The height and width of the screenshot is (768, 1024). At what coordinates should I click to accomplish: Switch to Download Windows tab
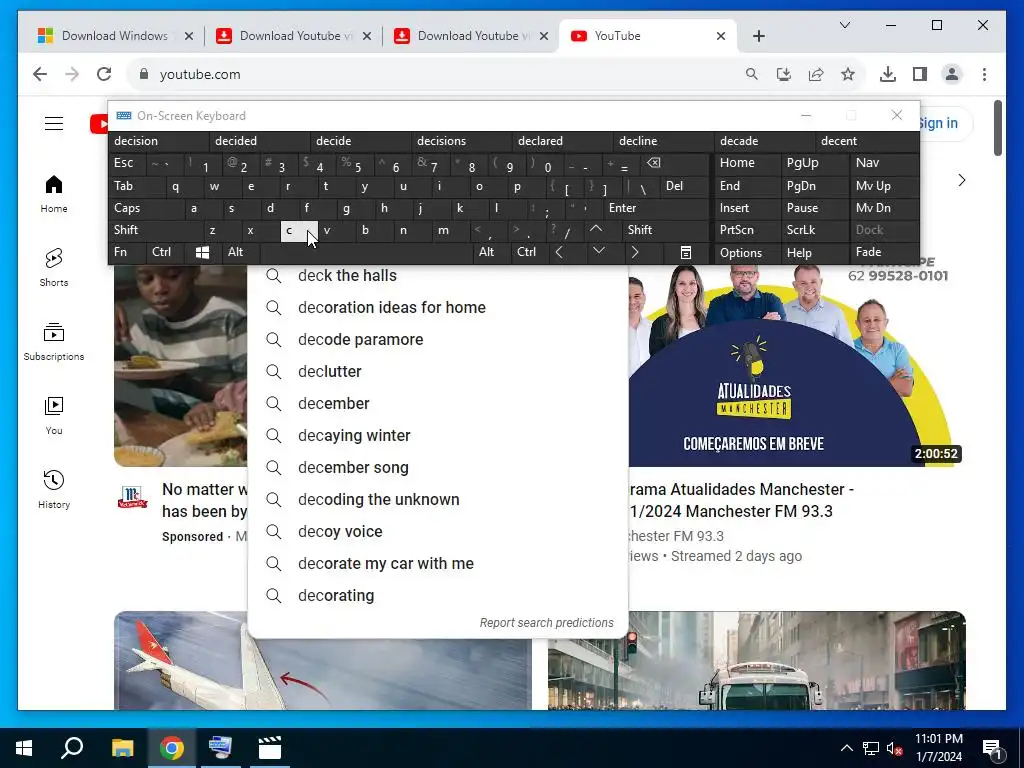[x=115, y=36]
